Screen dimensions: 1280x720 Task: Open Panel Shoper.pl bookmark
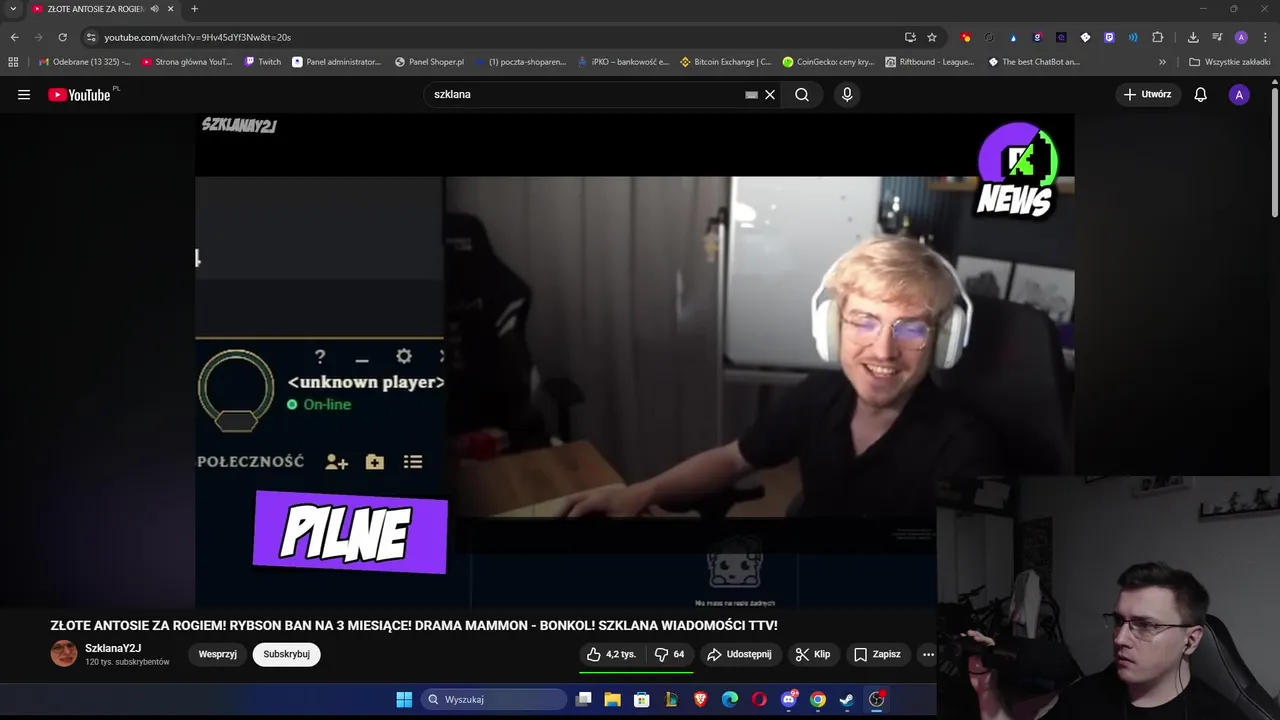pos(430,62)
